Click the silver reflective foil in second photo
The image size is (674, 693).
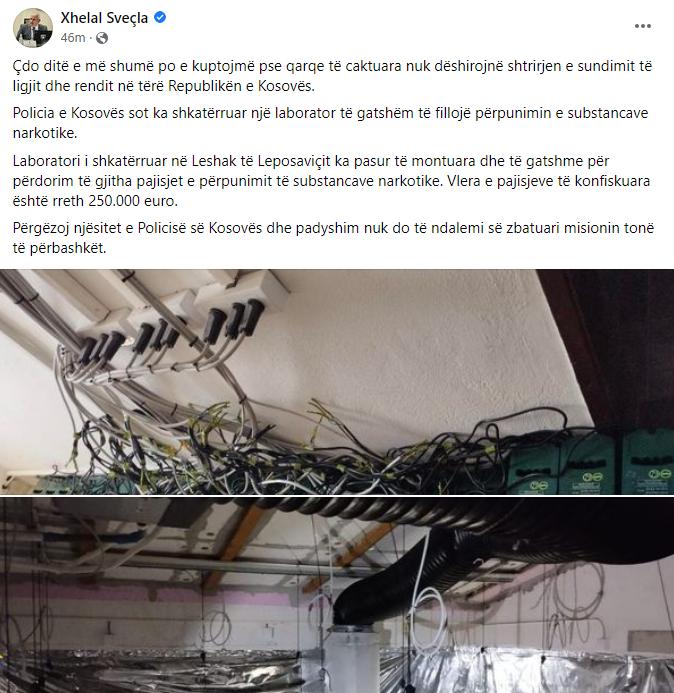pos(337,671)
